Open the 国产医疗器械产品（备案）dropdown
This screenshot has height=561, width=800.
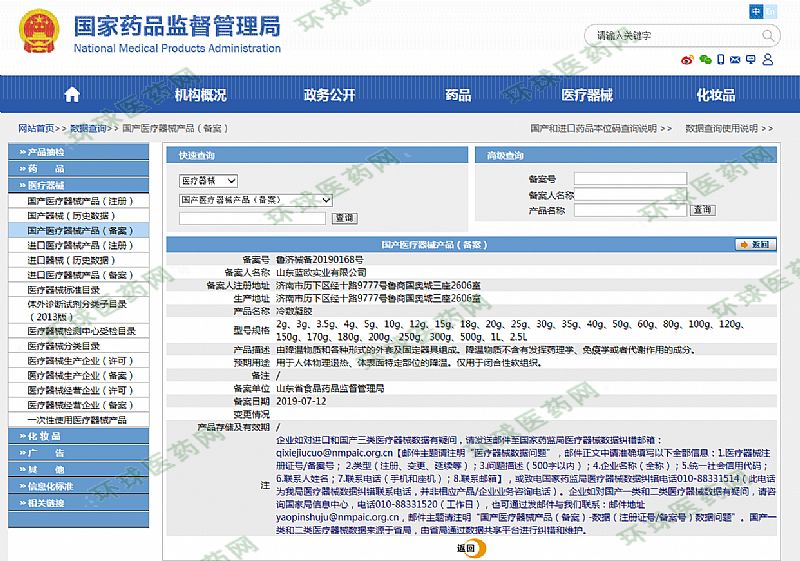click(x=253, y=199)
